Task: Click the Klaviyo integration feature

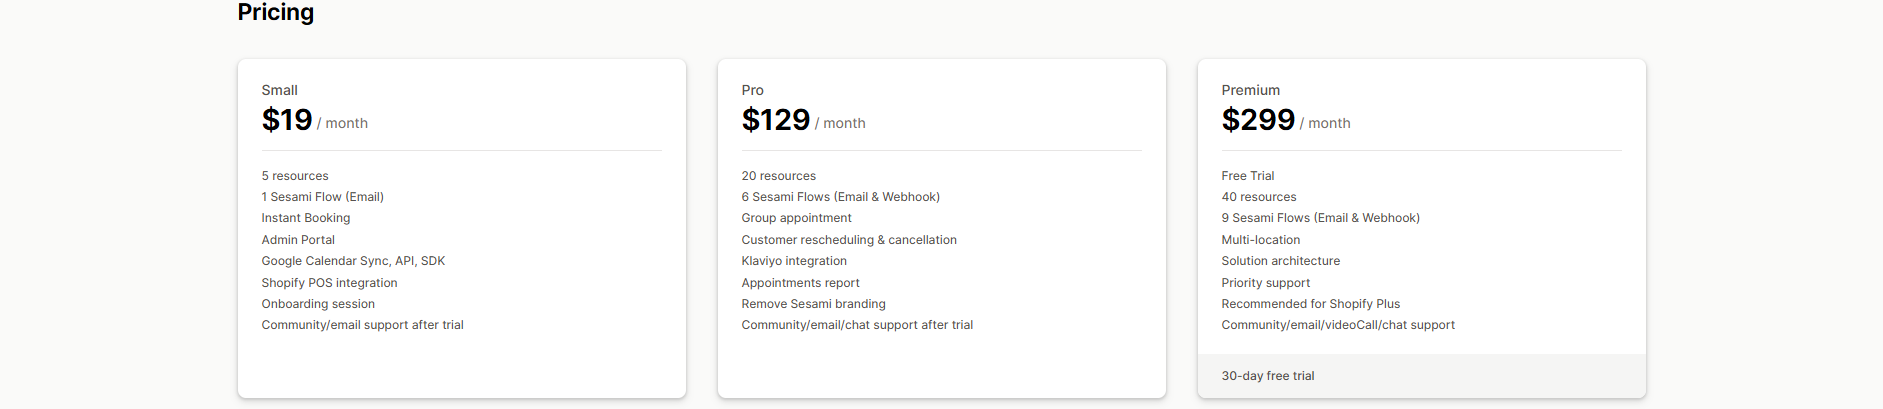Action: (794, 261)
